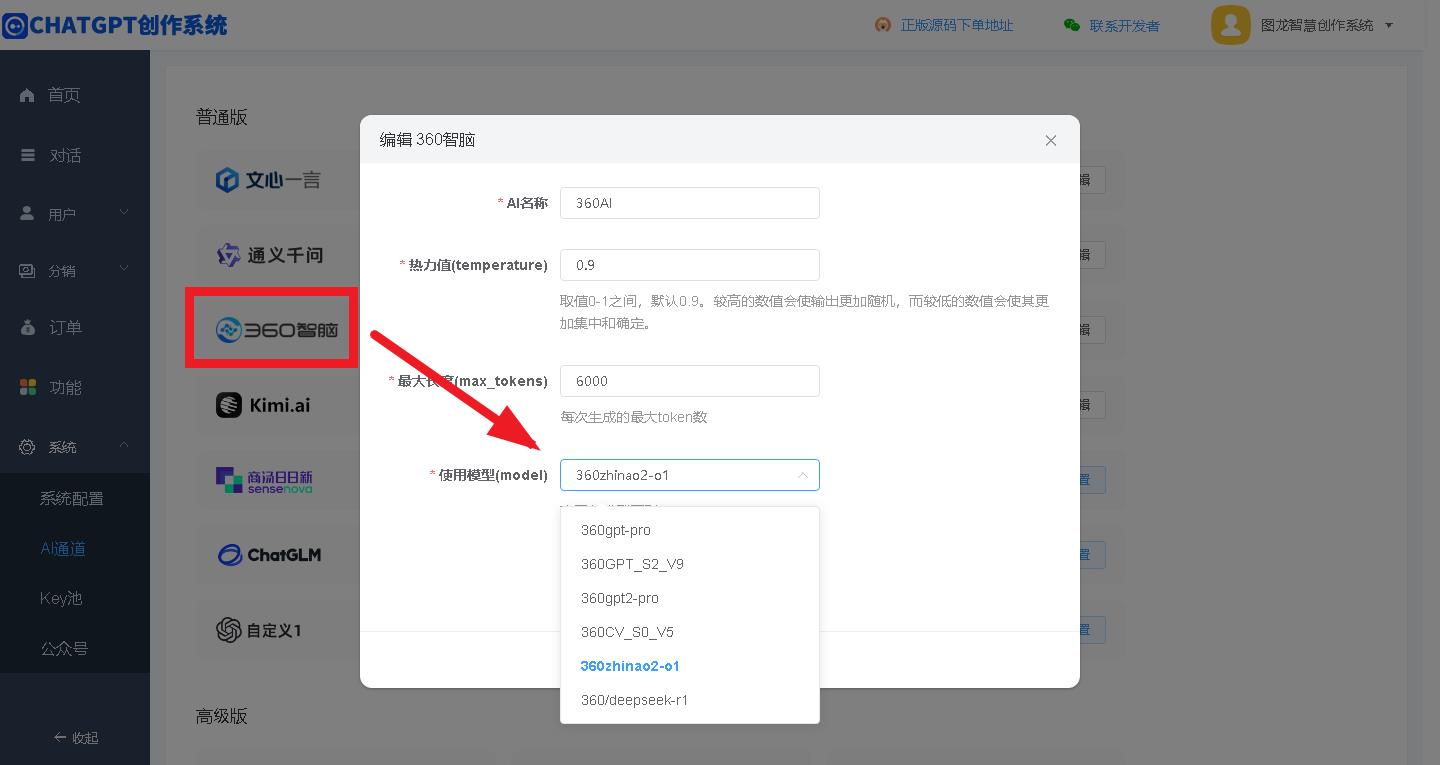Choose 360gpt-pro from the model list
This screenshot has height=765, width=1440.
(x=690, y=530)
